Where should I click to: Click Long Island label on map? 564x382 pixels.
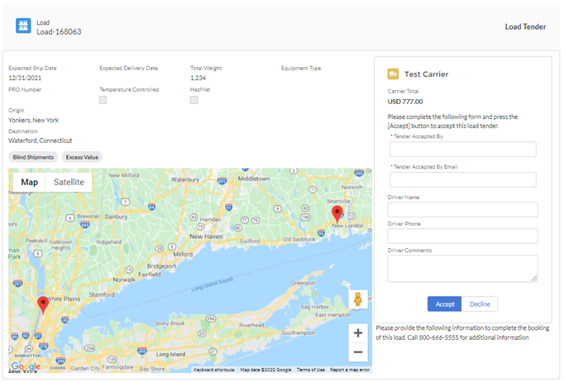tap(170, 354)
